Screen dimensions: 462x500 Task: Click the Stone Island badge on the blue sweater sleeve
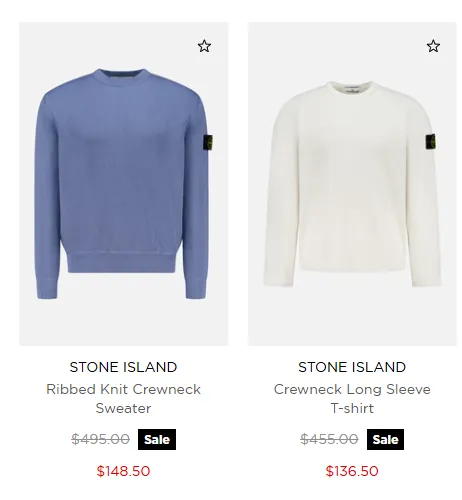click(208, 144)
